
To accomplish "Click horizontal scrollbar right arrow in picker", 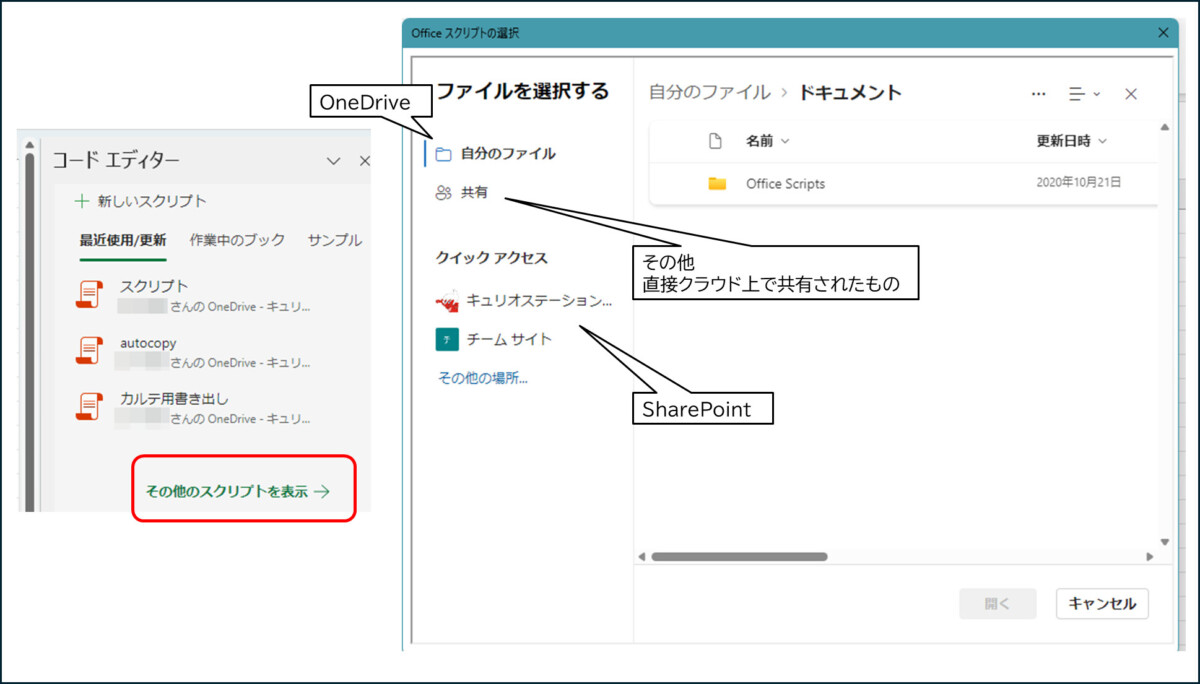I will point(1150,557).
